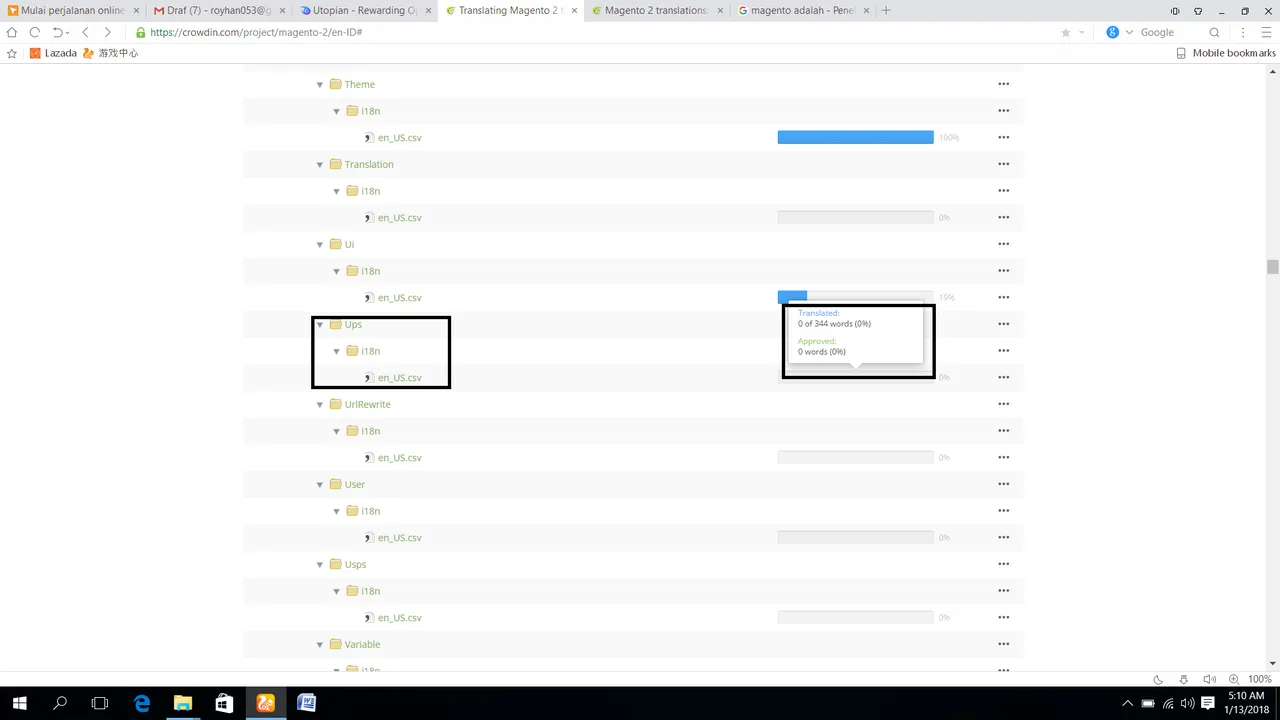Screen dimensions: 1280x720
Task: Open the Theme folder
Action: point(359,84)
